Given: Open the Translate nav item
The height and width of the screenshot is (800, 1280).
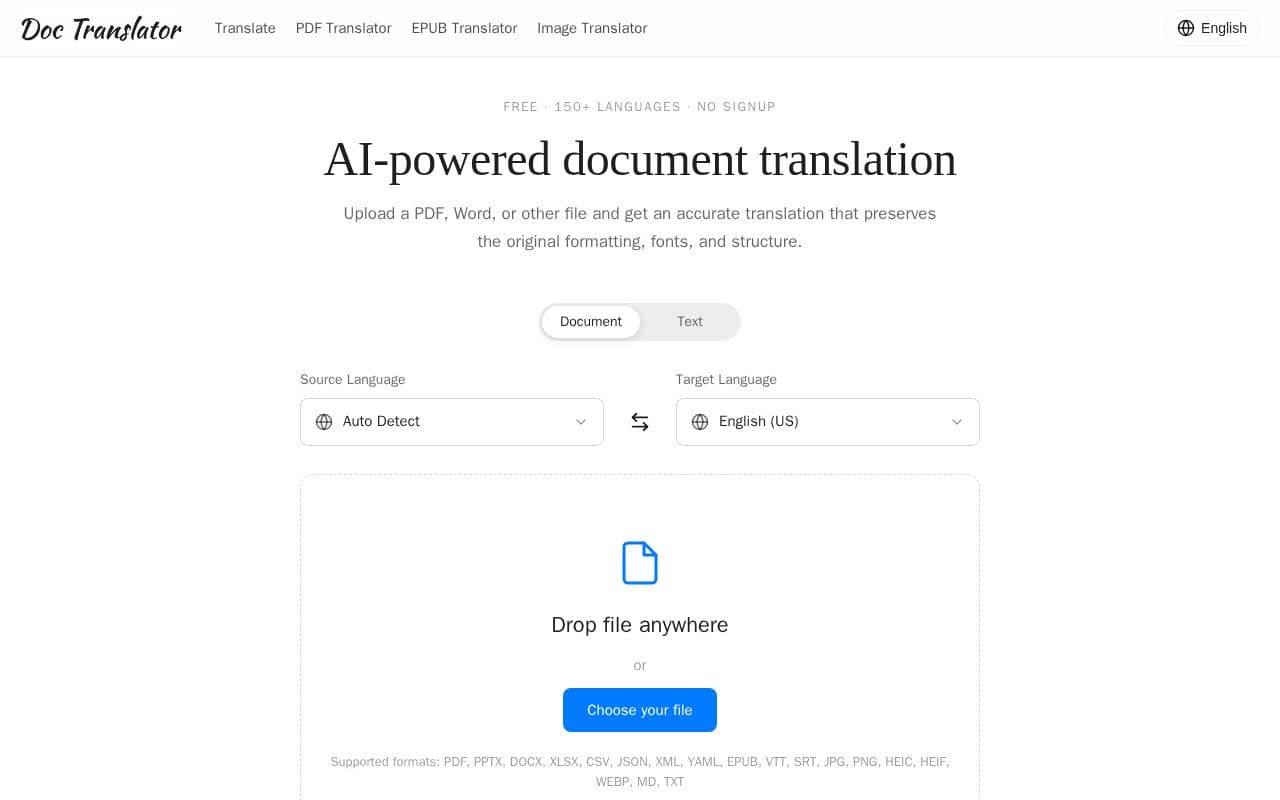Looking at the screenshot, I should [245, 28].
